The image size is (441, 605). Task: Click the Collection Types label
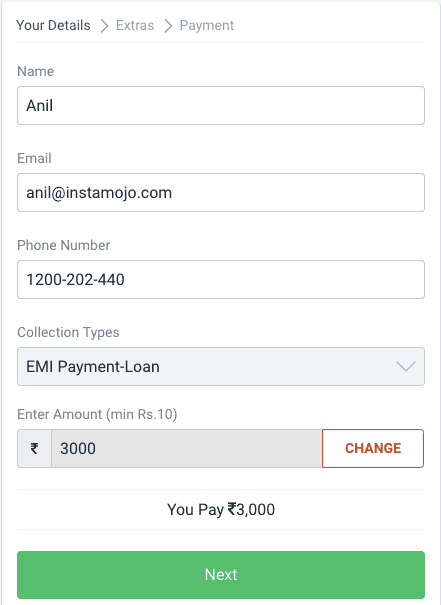(x=68, y=333)
